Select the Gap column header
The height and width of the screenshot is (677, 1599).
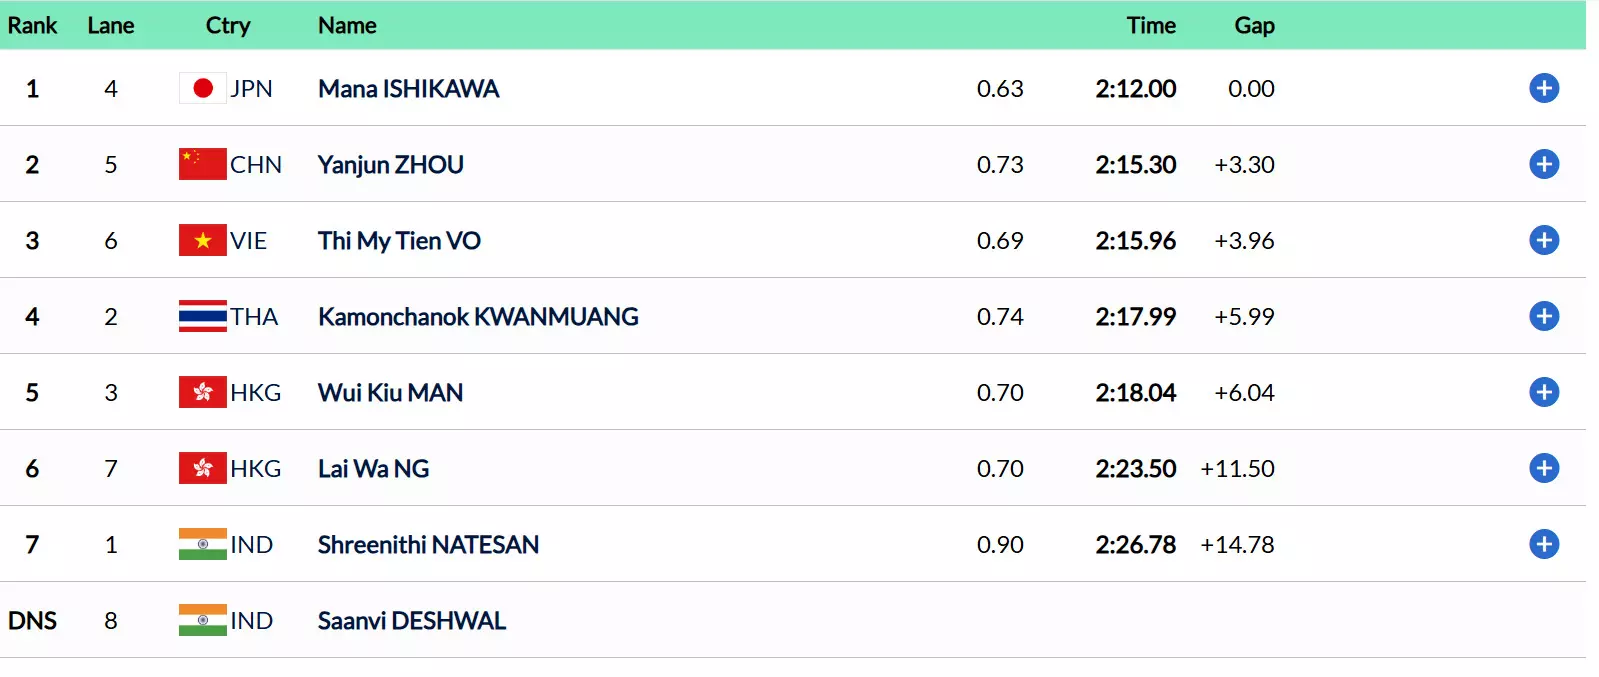pyautogui.click(x=1254, y=25)
